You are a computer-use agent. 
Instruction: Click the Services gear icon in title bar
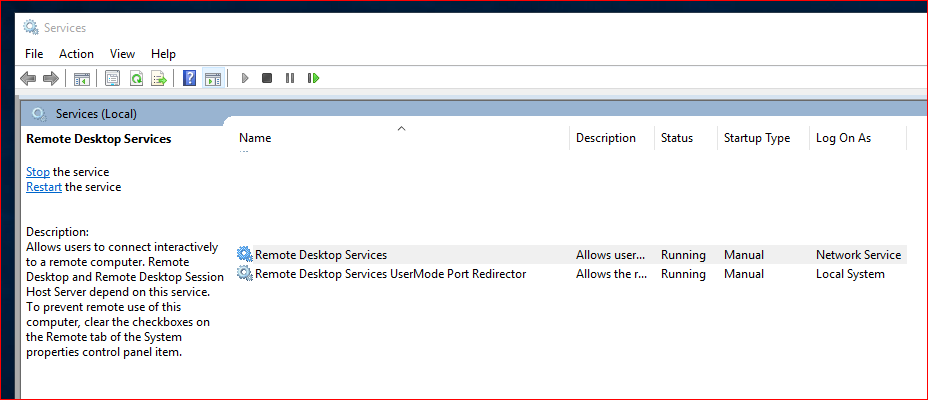tap(31, 27)
